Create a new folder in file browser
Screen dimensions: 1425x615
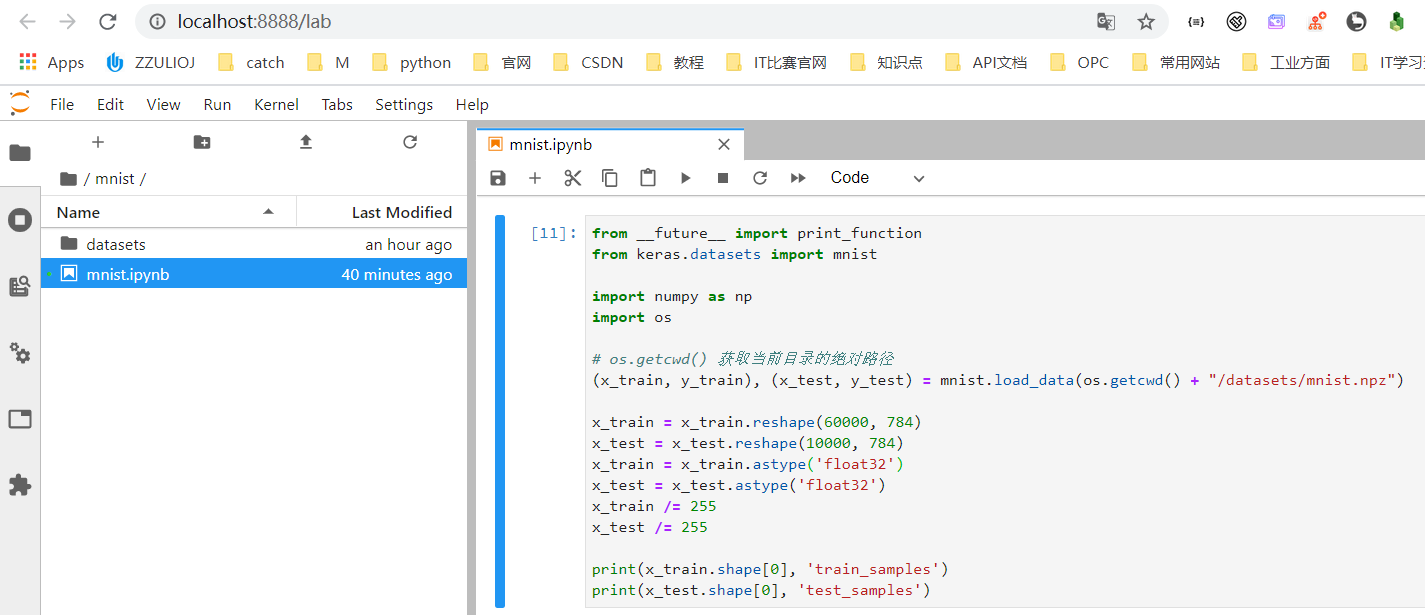[x=202, y=142]
